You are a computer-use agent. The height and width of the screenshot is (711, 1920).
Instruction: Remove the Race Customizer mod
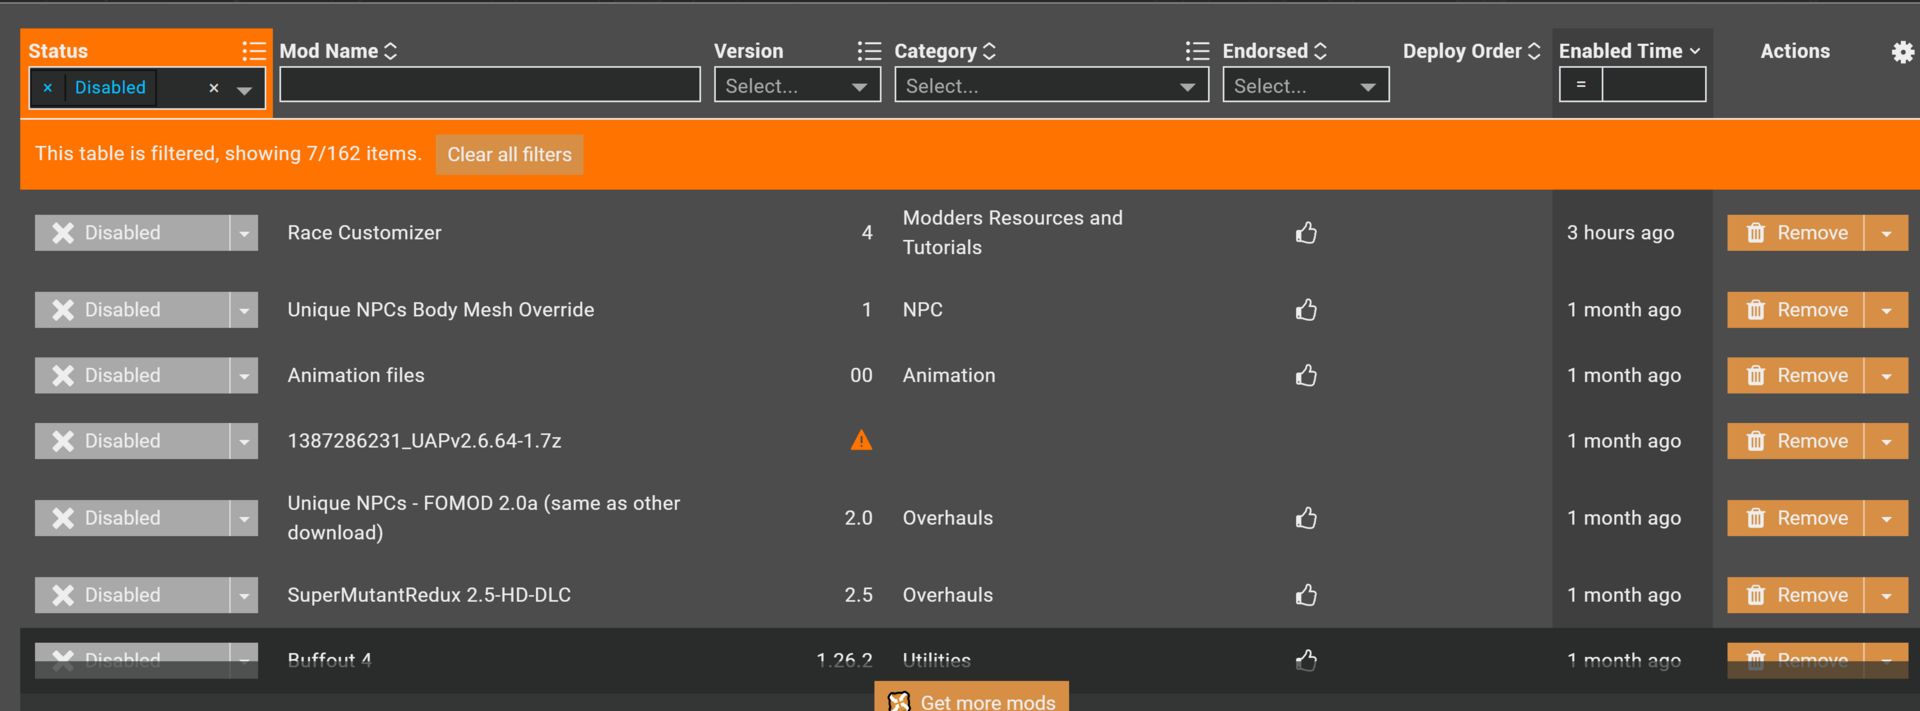(x=1795, y=233)
